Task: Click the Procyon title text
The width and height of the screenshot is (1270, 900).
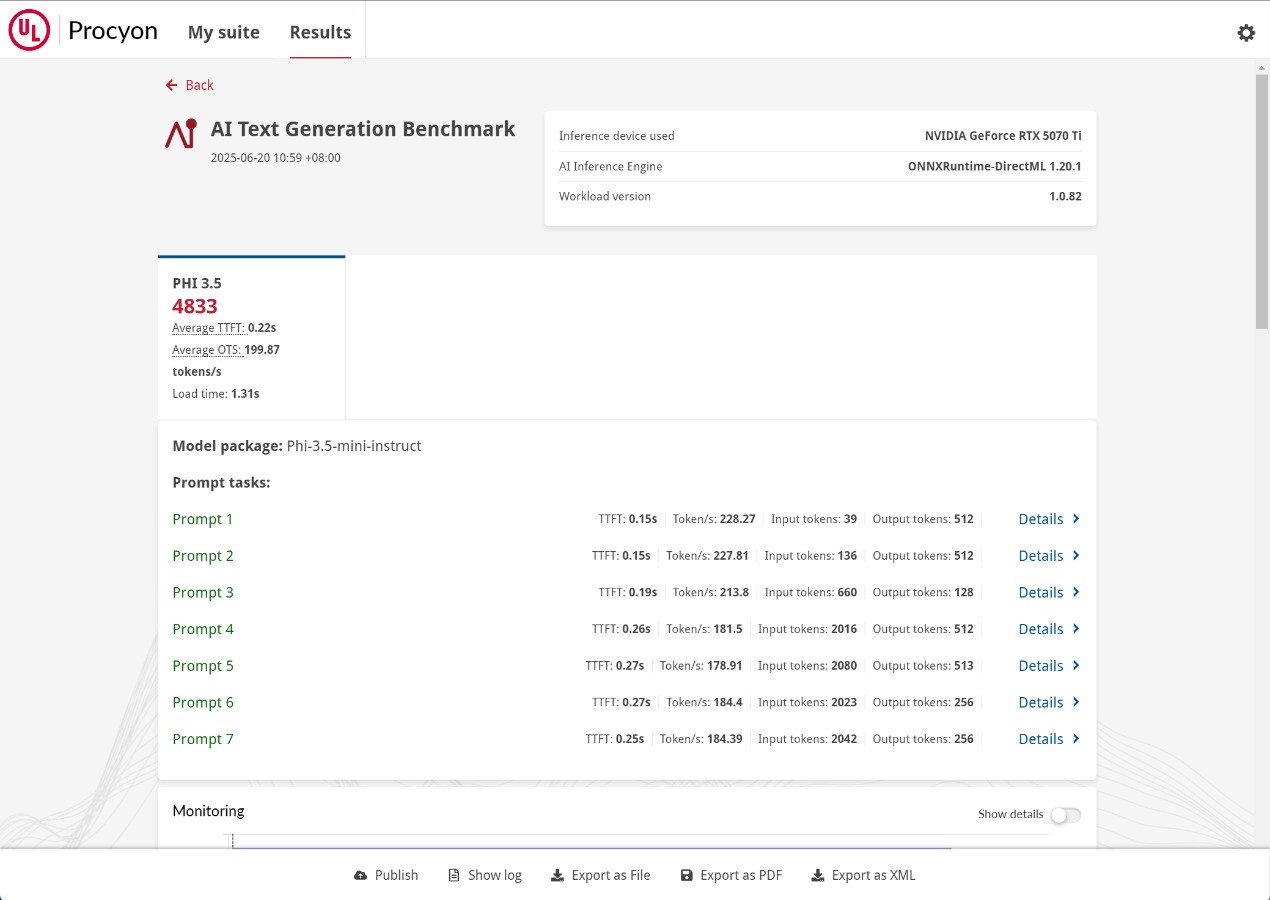Action: coord(113,31)
